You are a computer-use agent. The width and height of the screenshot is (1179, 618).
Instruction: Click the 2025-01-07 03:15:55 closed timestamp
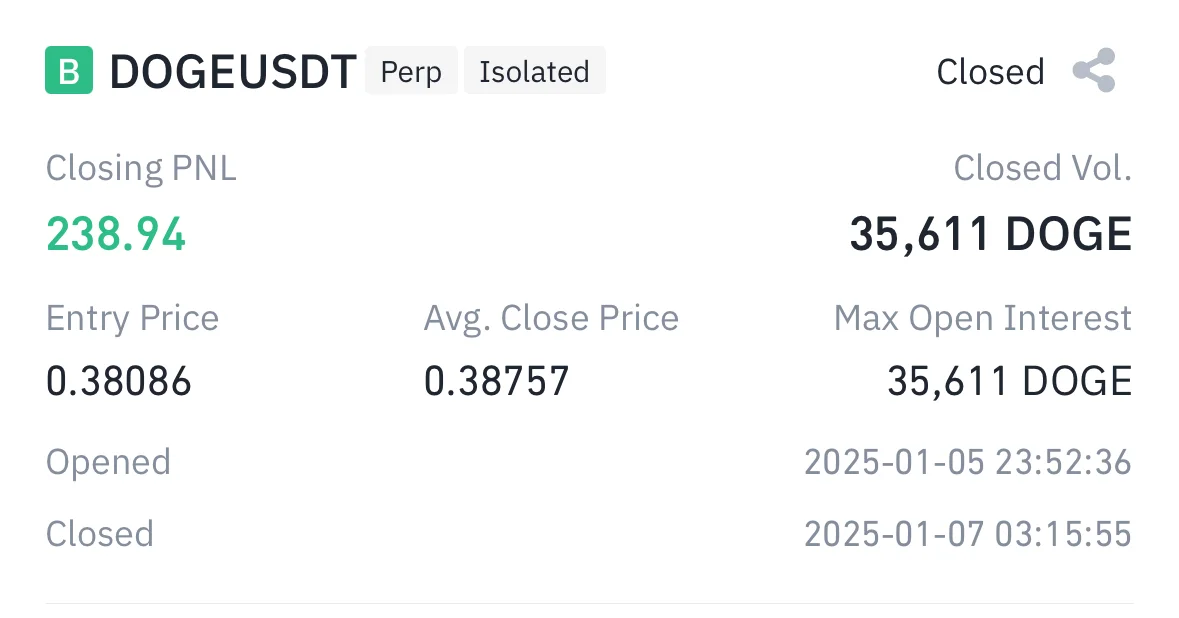[x=967, y=533]
